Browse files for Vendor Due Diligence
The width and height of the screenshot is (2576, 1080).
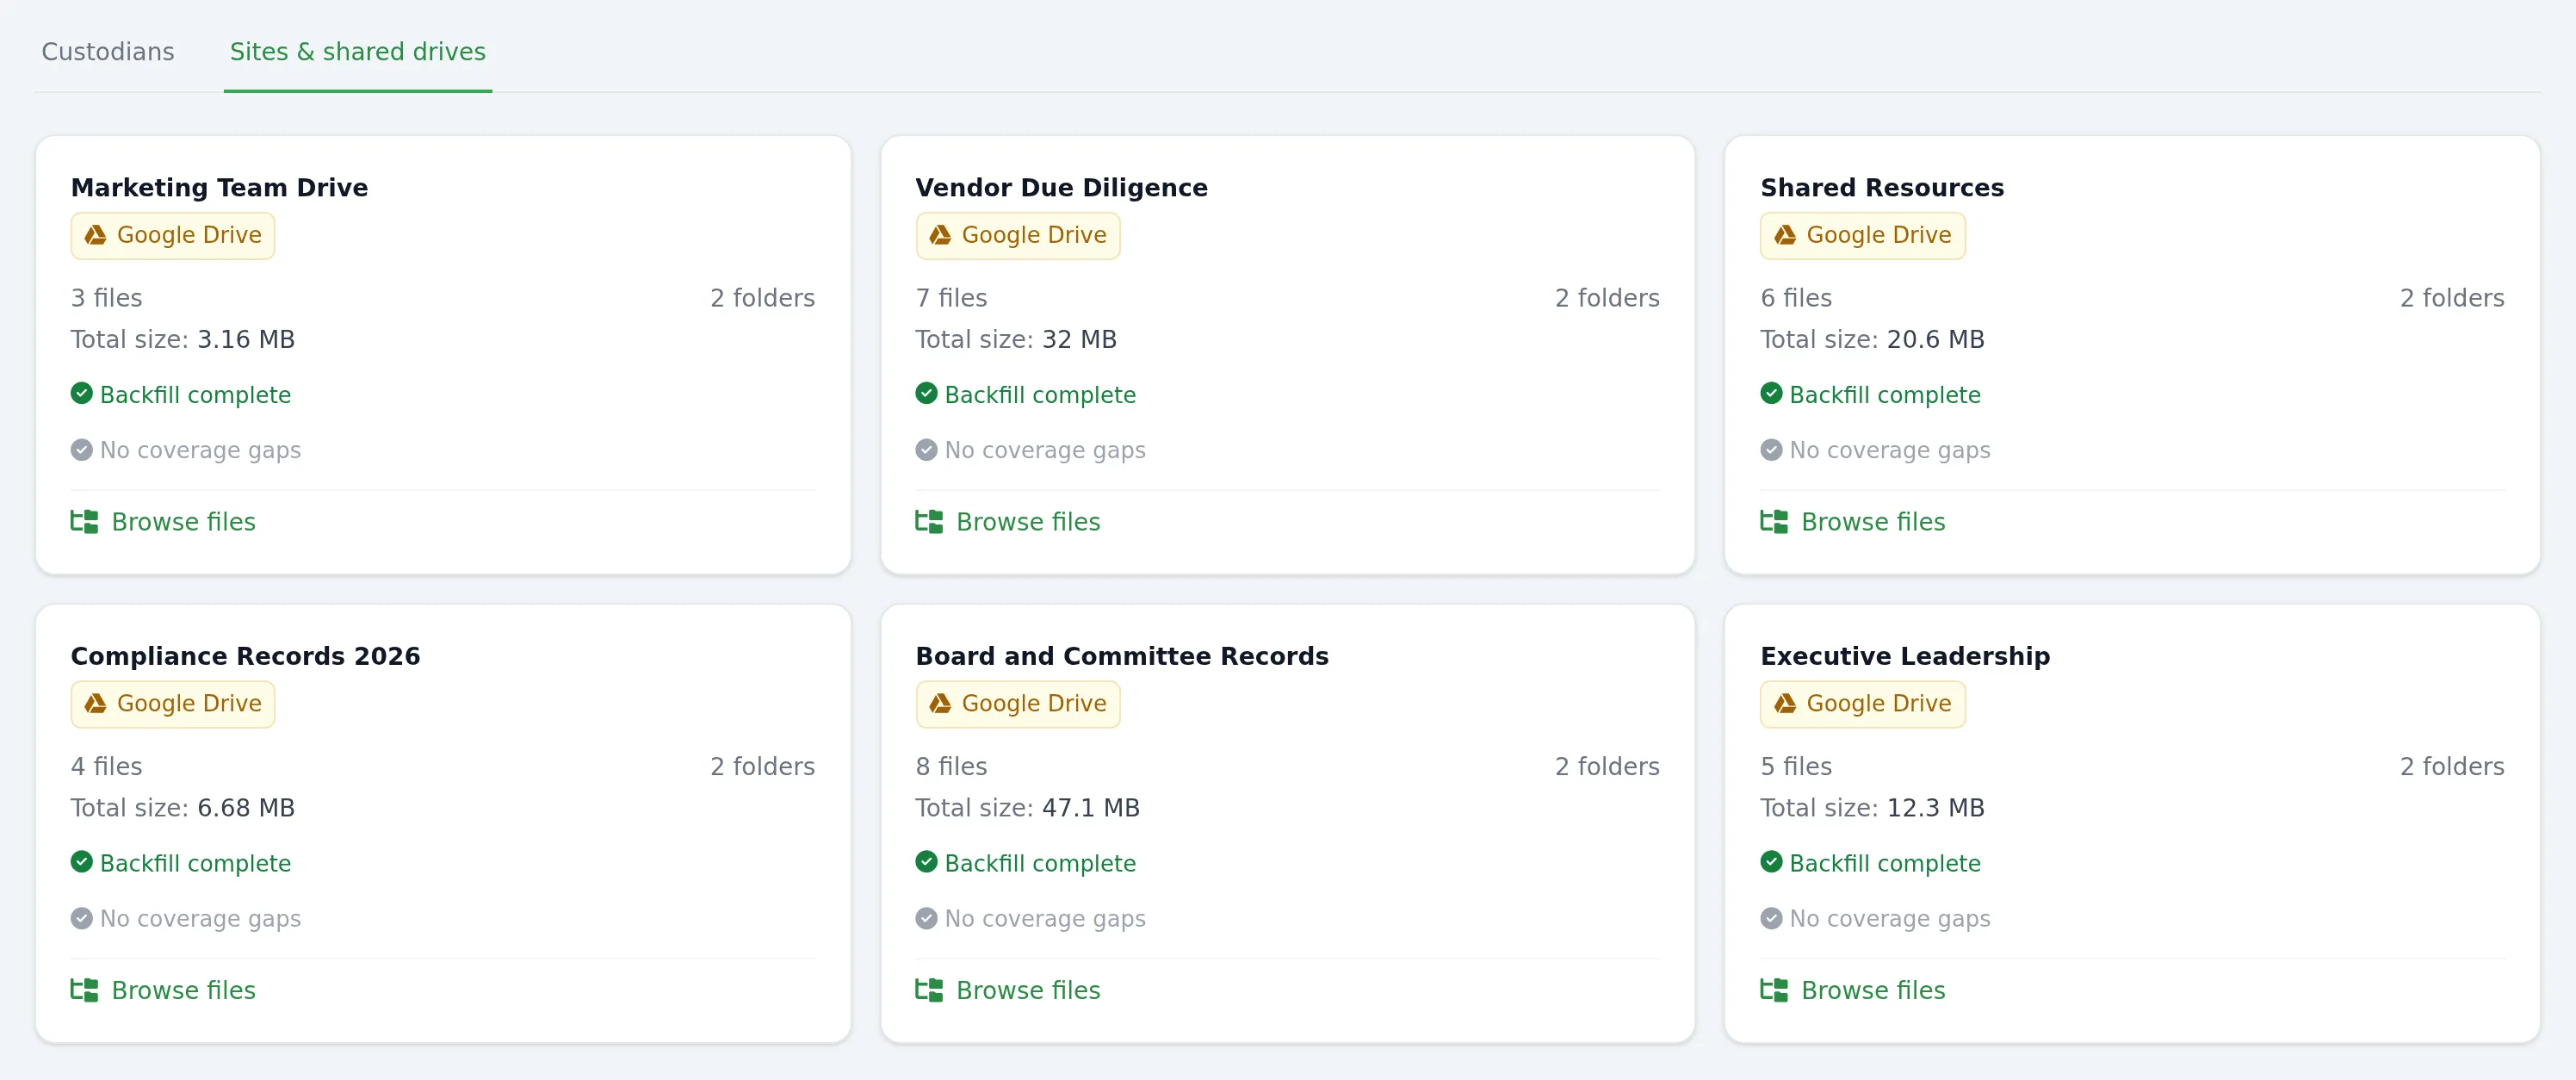click(1008, 522)
